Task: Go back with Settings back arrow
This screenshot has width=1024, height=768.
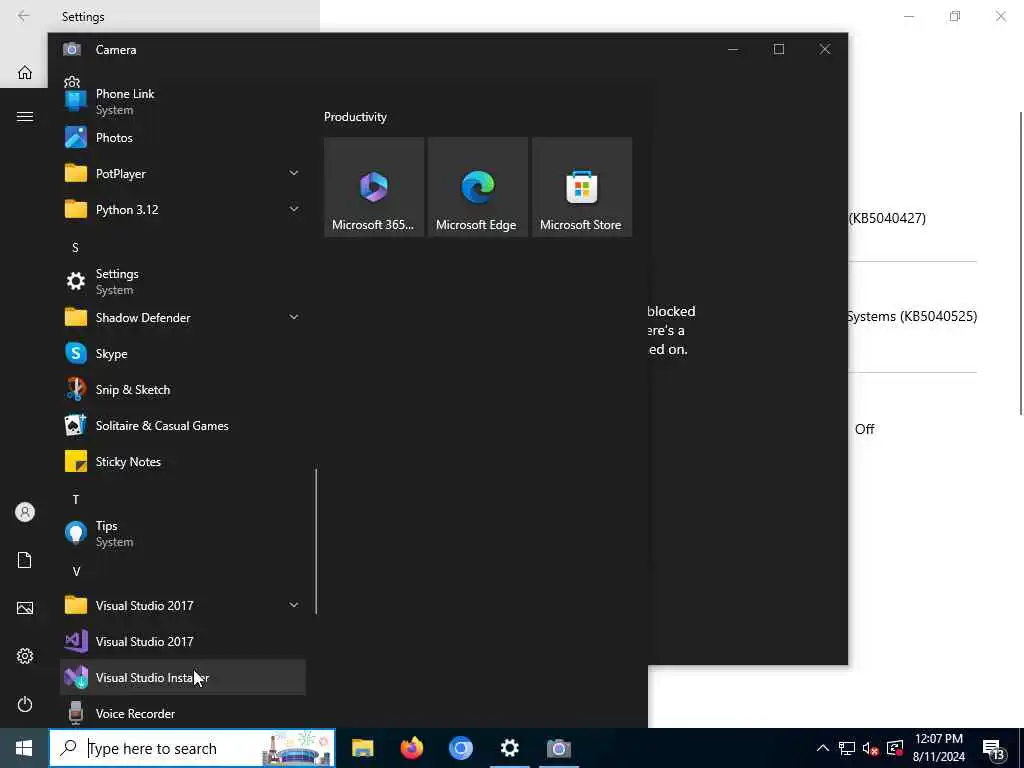Action: [x=24, y=16]
